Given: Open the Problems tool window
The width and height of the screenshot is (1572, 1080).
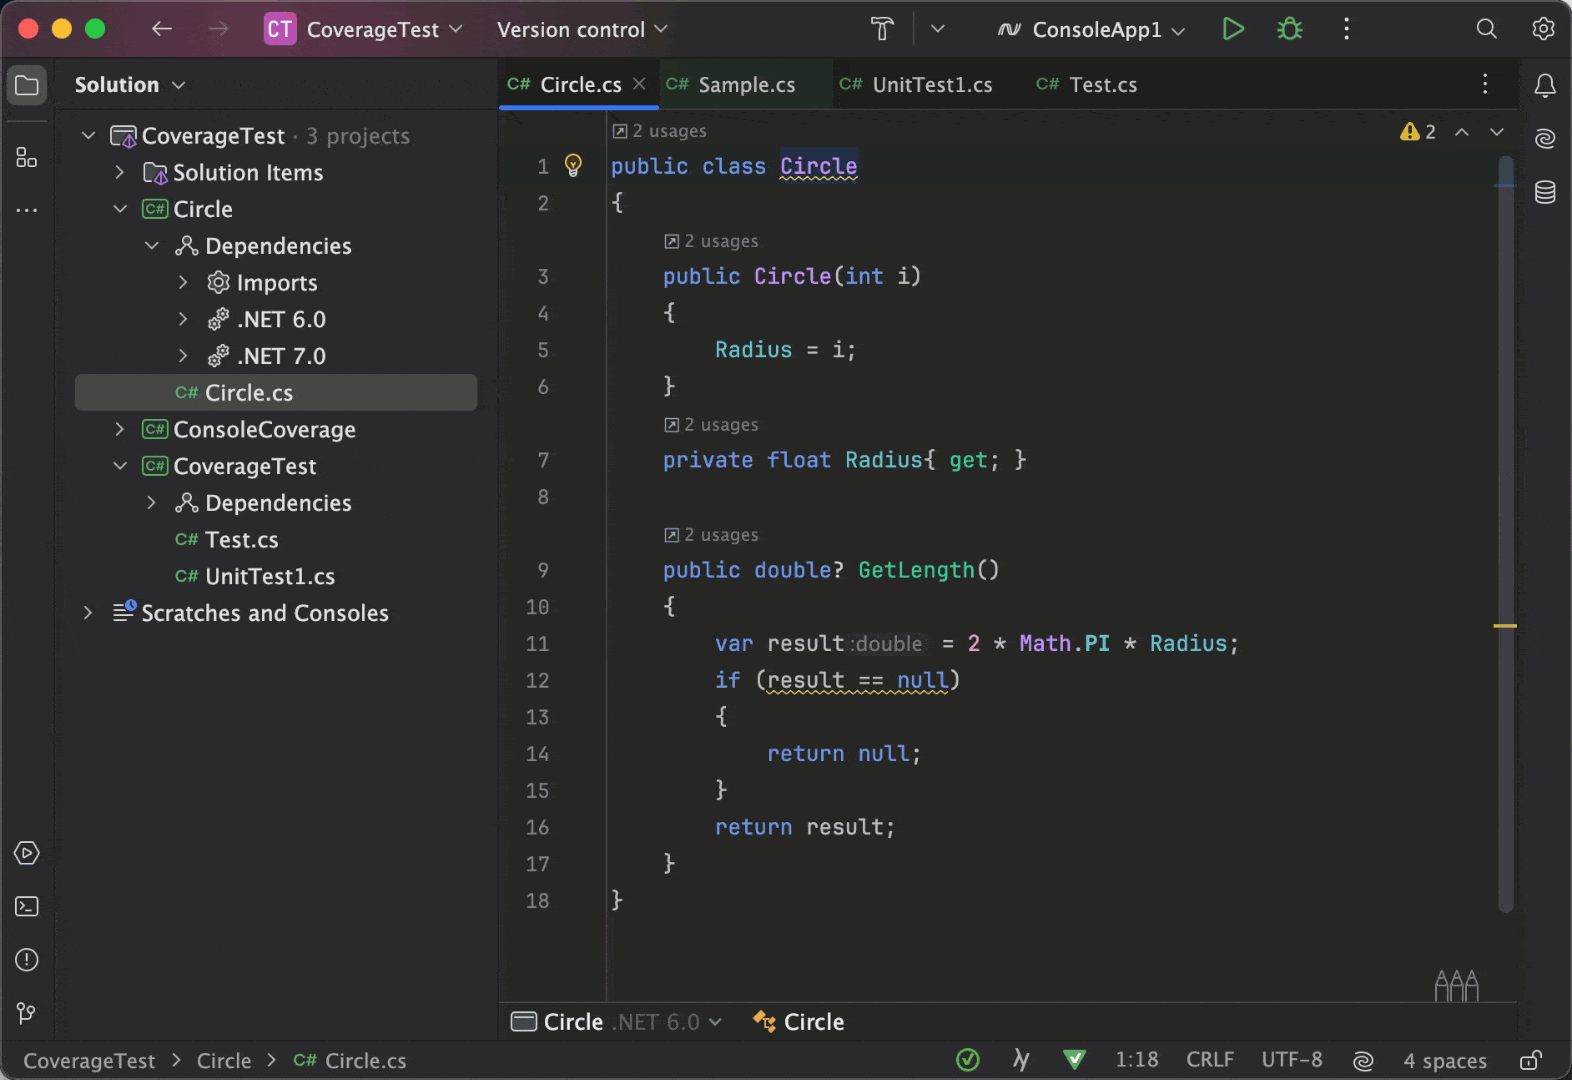Looking at the screenshot, I should [x=27, y=960].
